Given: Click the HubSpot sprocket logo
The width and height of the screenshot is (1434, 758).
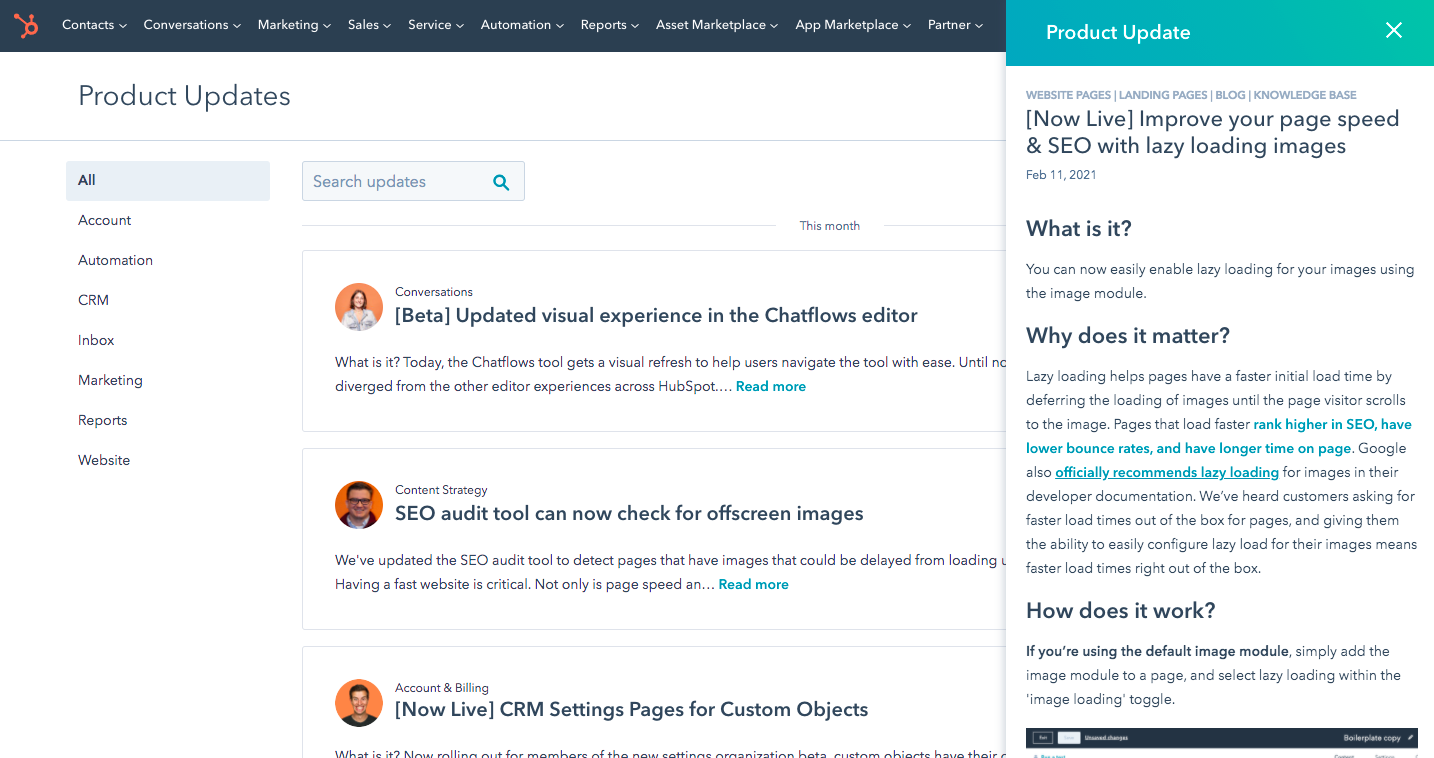Looking at the screenshot, I should click(x=27, y=25).
